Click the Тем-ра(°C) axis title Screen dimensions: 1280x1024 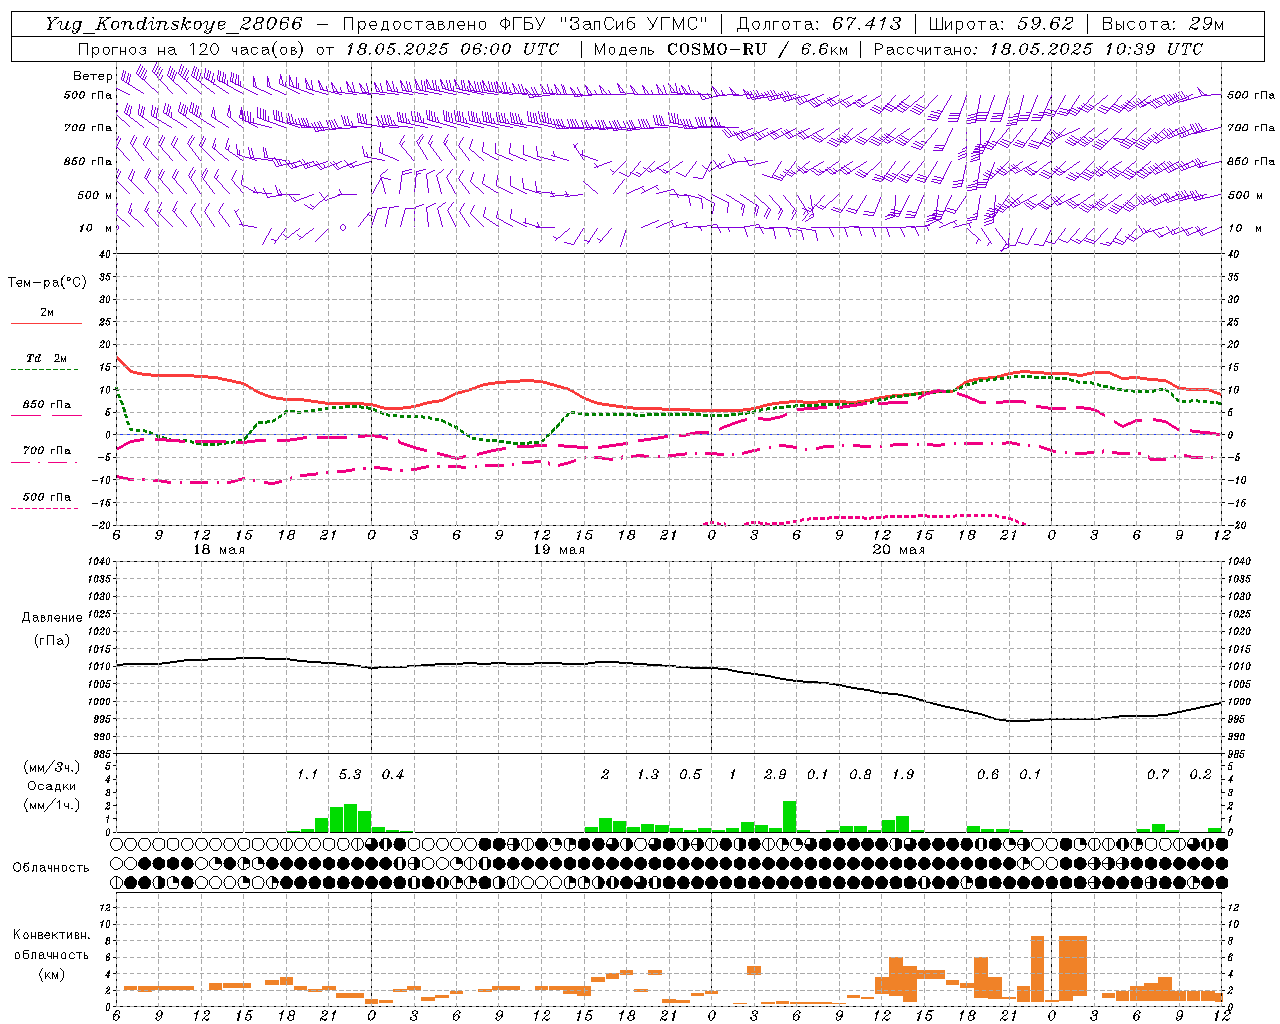47,283
